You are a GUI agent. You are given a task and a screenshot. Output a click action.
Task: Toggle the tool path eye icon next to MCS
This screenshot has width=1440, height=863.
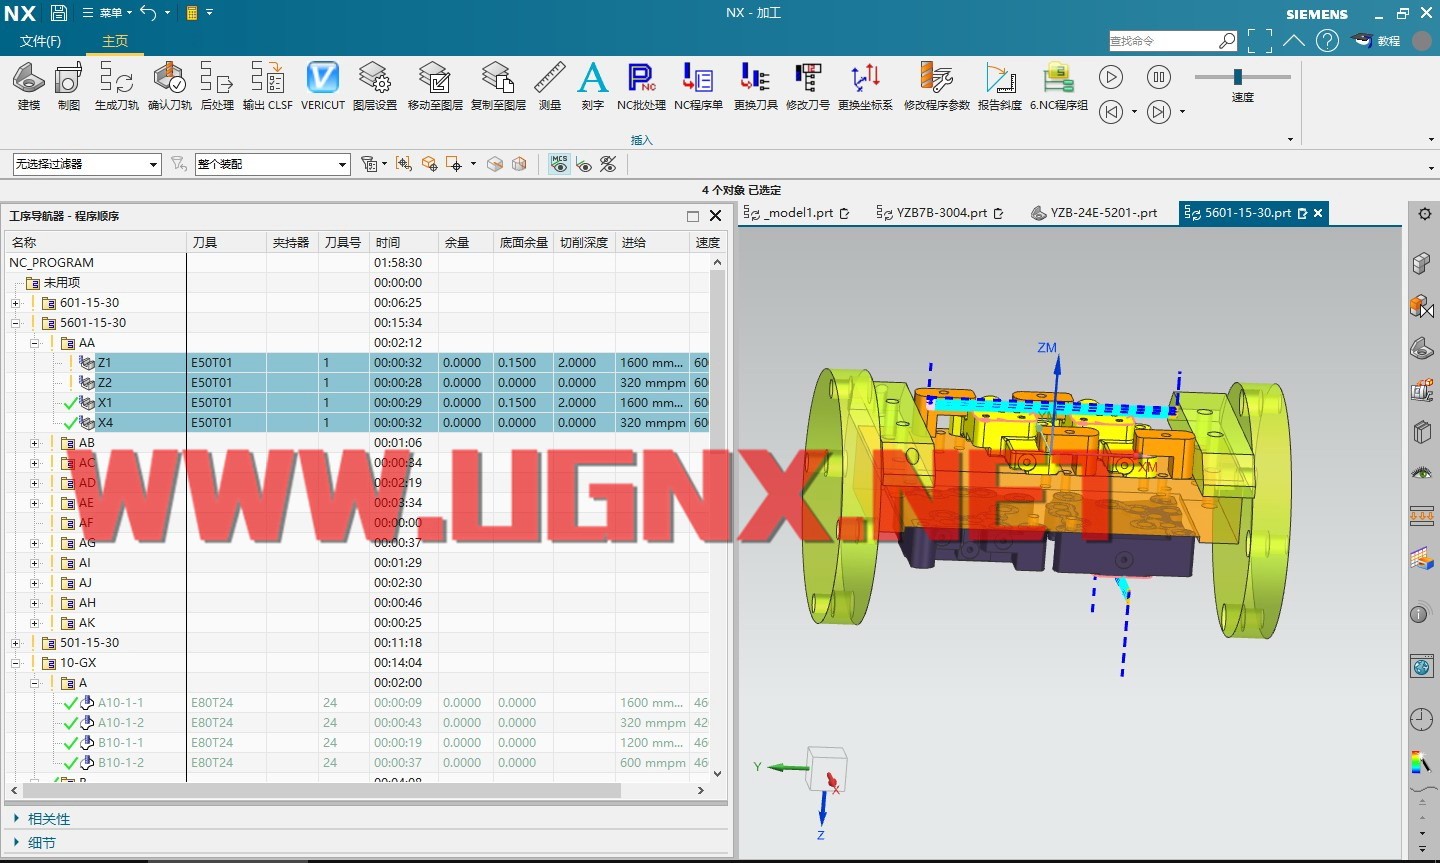584,164
